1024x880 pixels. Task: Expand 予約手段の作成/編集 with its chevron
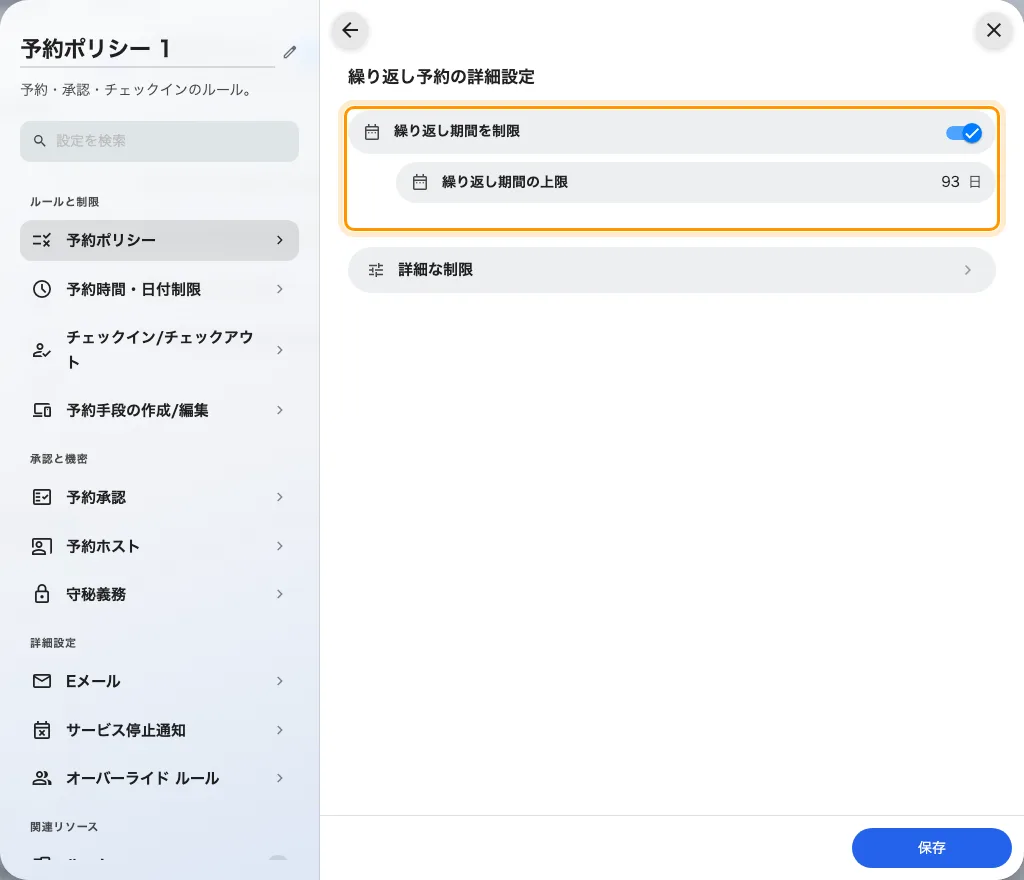[280, 410]
